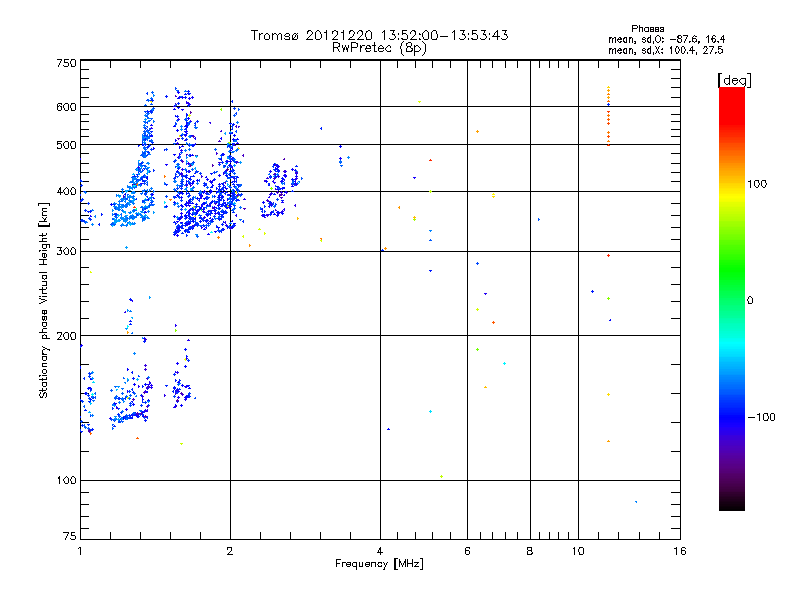Image resolution: width=800 pixels, height=600 pixels.
Task: Click the colorbar tick label '100'
Action: 757,184
